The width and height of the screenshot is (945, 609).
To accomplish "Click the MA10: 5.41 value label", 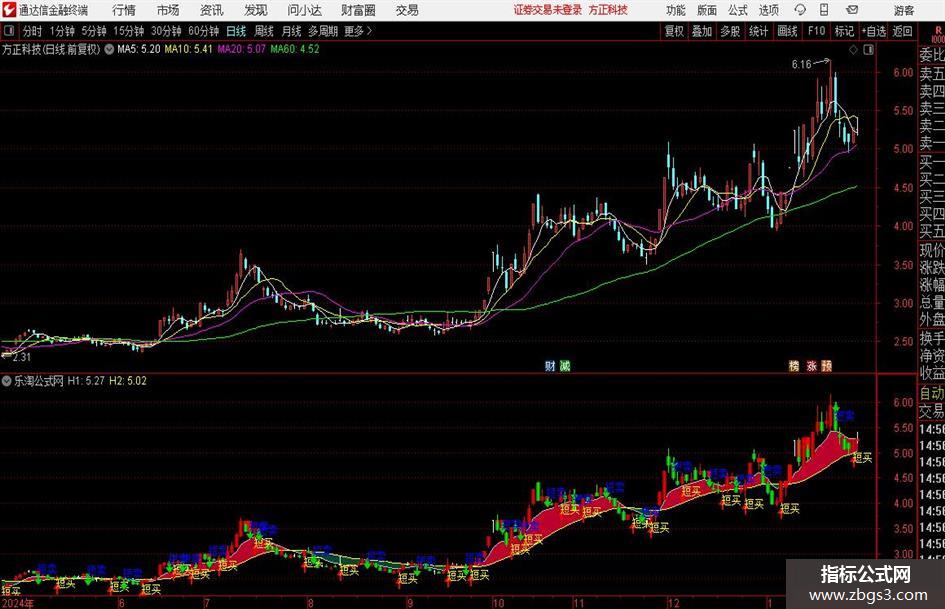I will coord(188,49).
